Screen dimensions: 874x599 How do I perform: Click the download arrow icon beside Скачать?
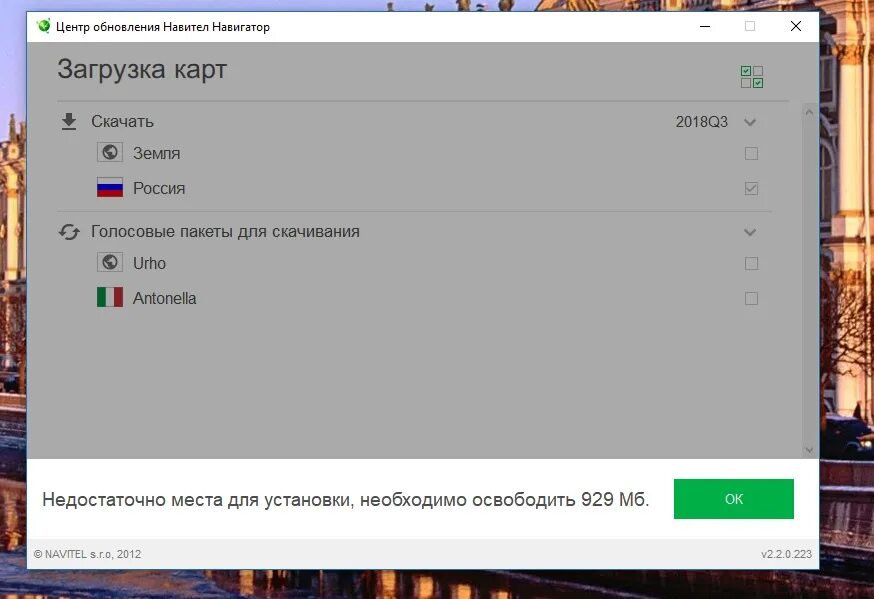(x=69, y=121)
